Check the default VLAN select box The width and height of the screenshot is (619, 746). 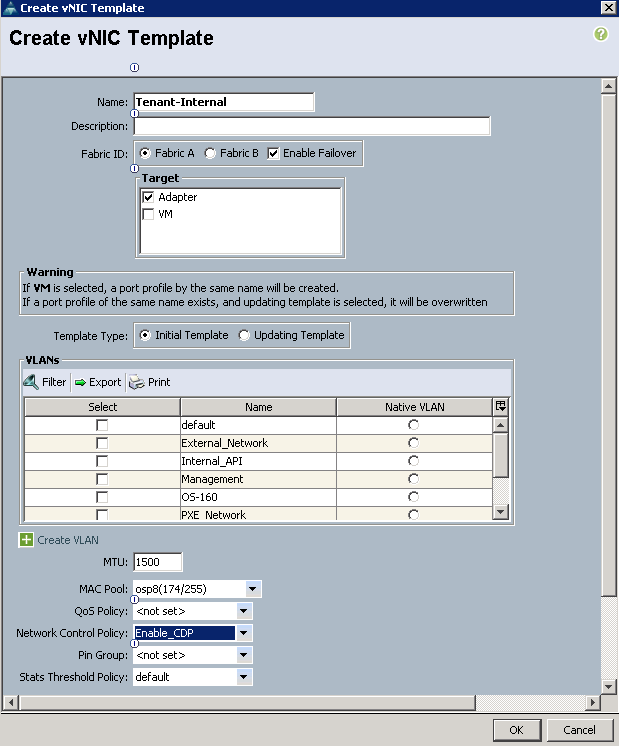pyautogui.click(x=102, y=425)
